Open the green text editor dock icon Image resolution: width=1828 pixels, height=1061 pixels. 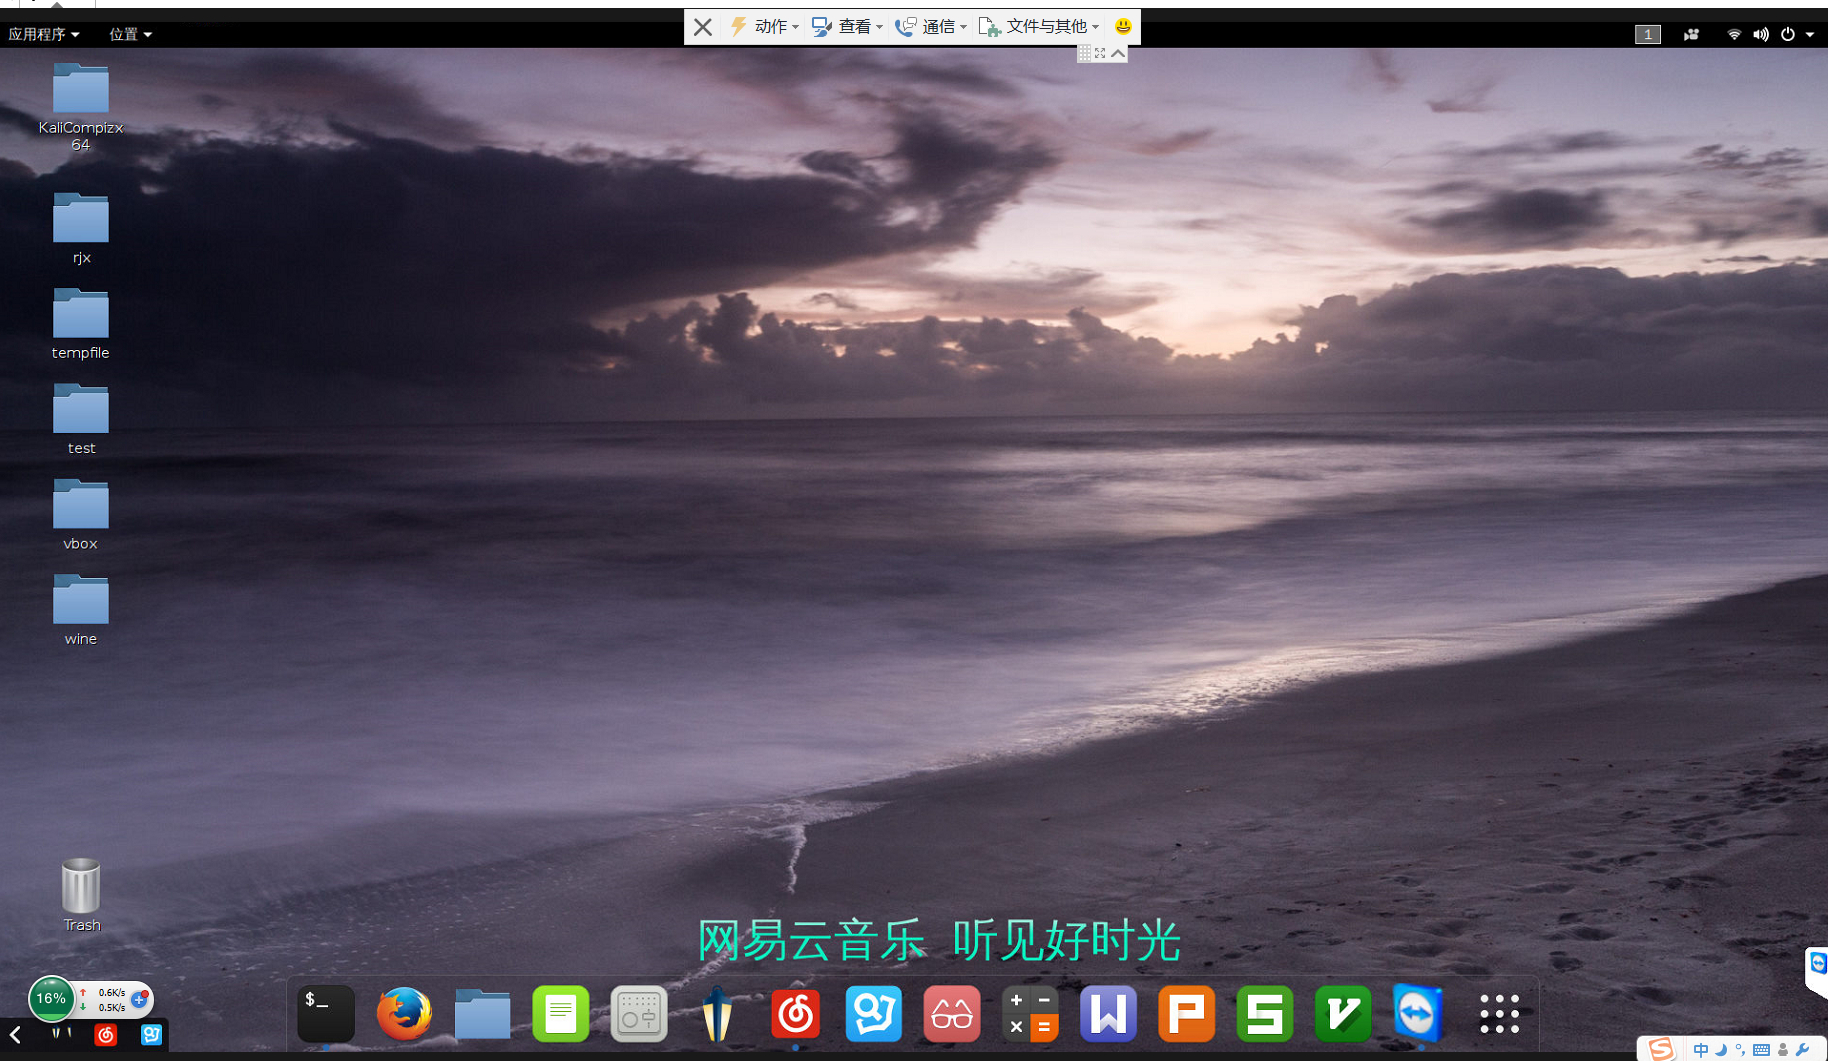click(560, 1014)
